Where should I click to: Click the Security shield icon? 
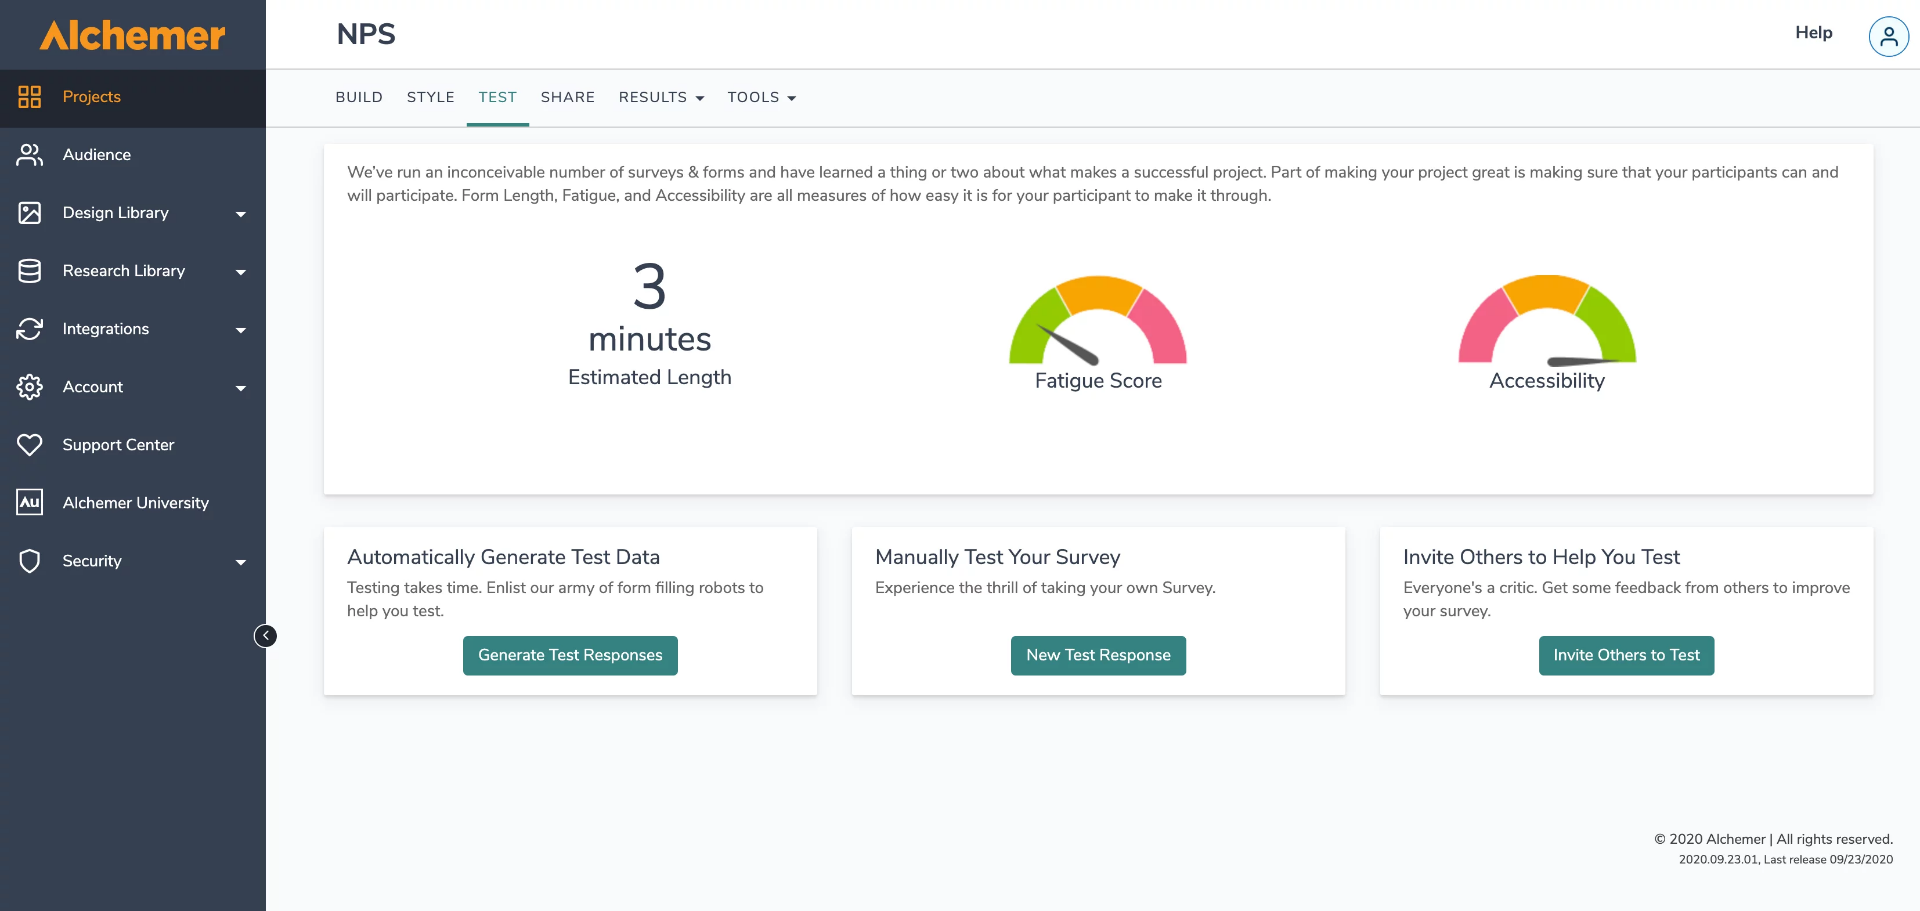point(30,561)
